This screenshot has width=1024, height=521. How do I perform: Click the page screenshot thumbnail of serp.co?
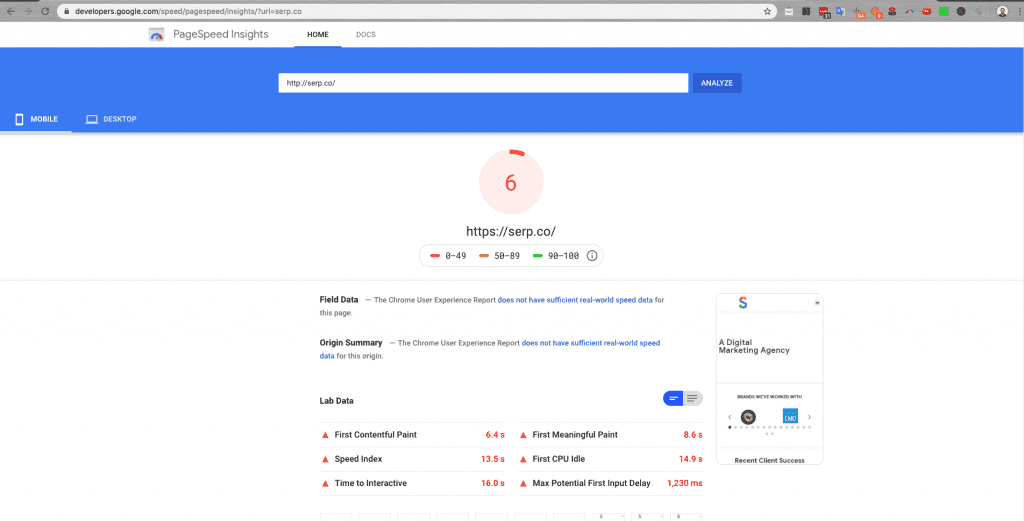pos(769,379)
